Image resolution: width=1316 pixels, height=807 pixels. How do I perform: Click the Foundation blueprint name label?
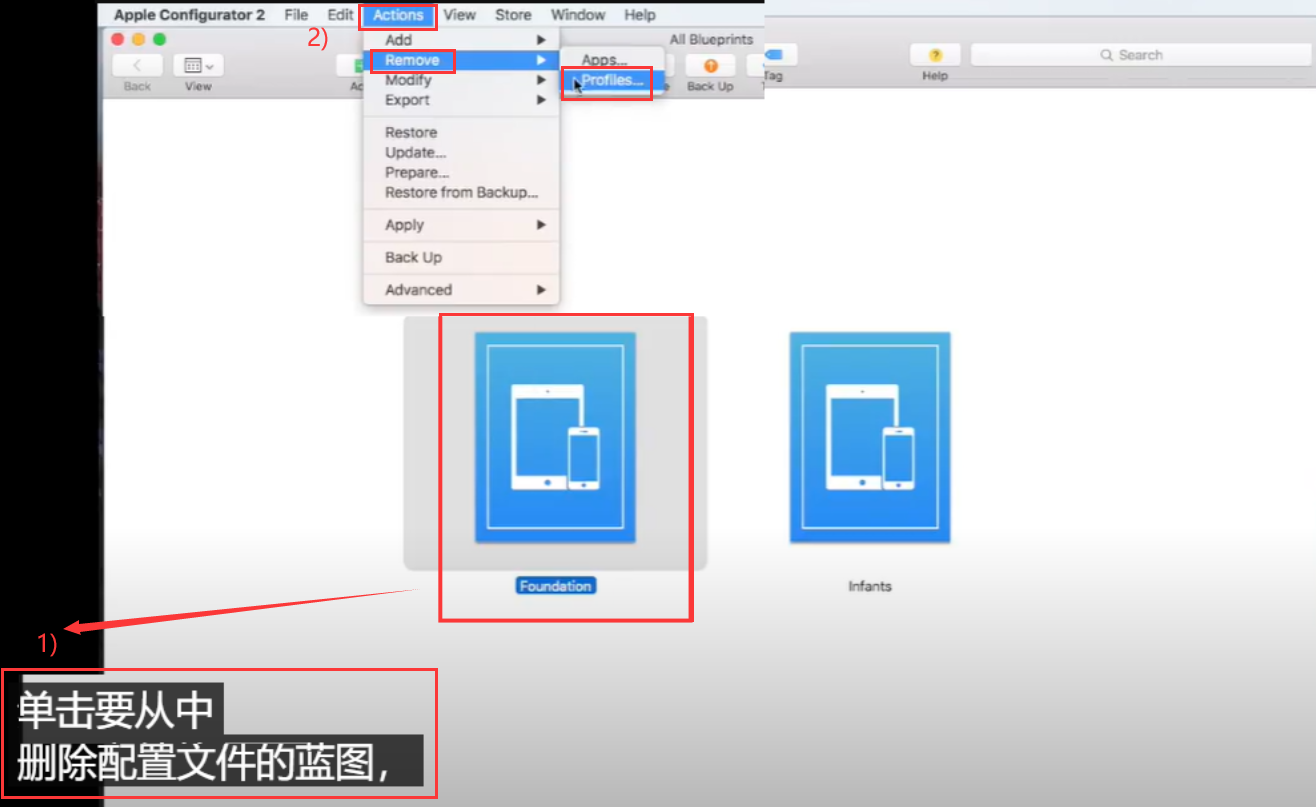click(x=555, y=586)
